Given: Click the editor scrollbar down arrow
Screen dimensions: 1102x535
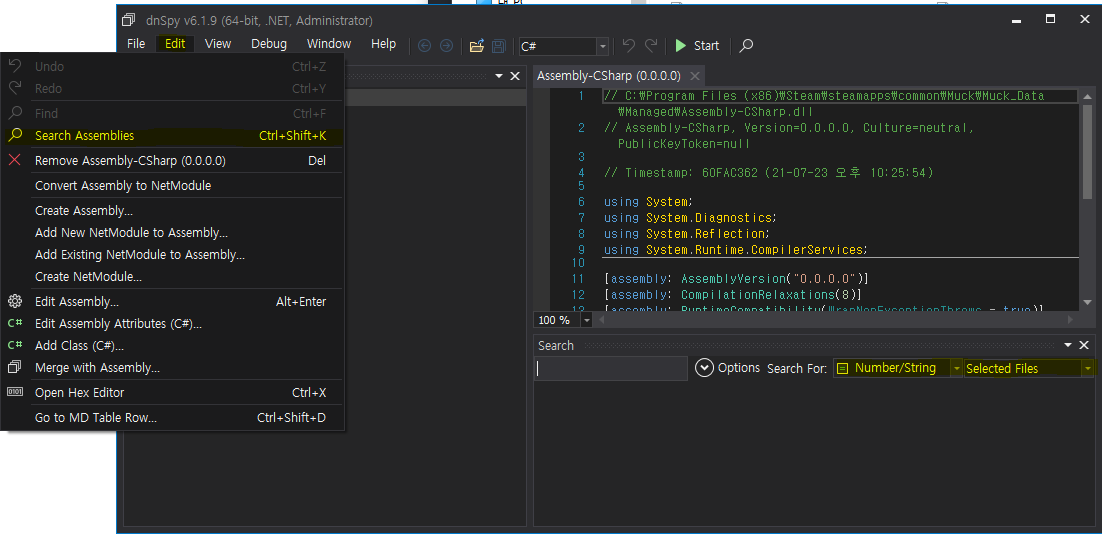Looking at the screenshot, I should pyautogui.click(x=1087, y=302).
